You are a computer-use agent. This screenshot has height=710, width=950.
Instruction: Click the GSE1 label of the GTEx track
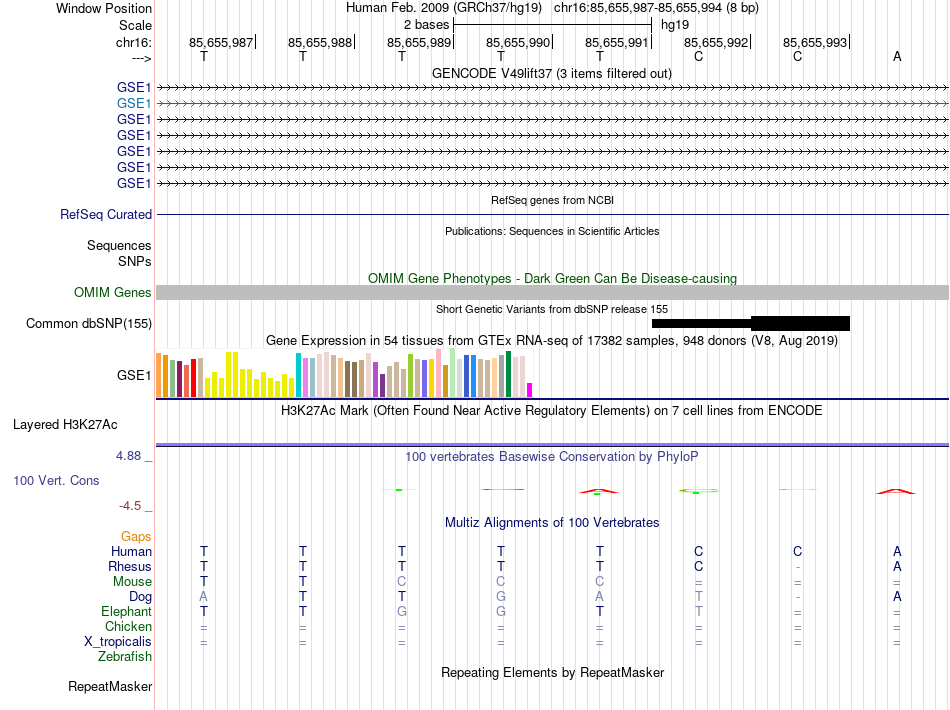134,376
